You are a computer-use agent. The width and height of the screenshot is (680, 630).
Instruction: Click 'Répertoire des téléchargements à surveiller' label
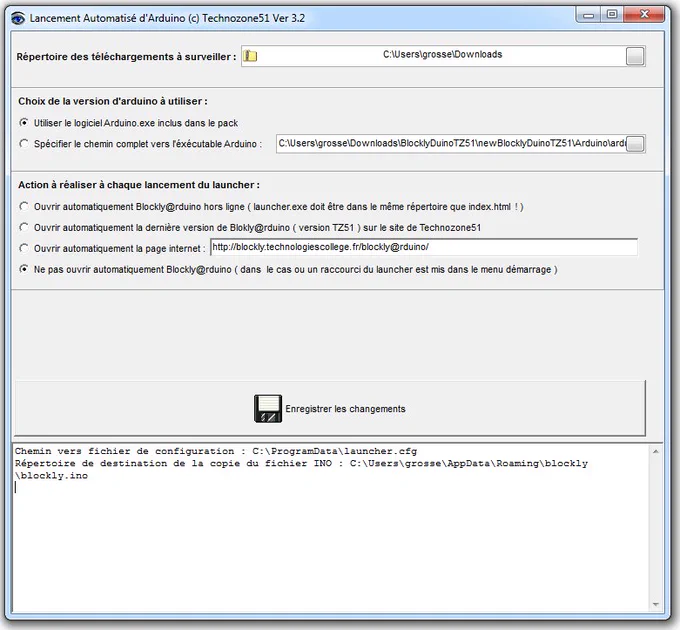point(126,57)
